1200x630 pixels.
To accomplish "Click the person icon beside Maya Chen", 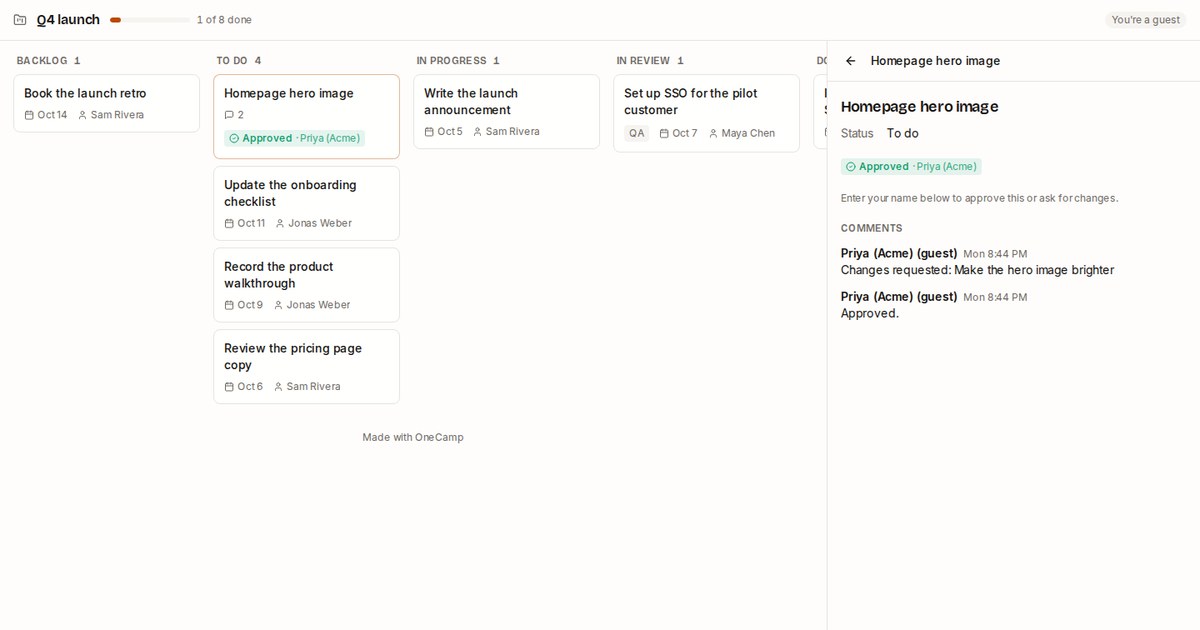I will [x=714, y=133].
